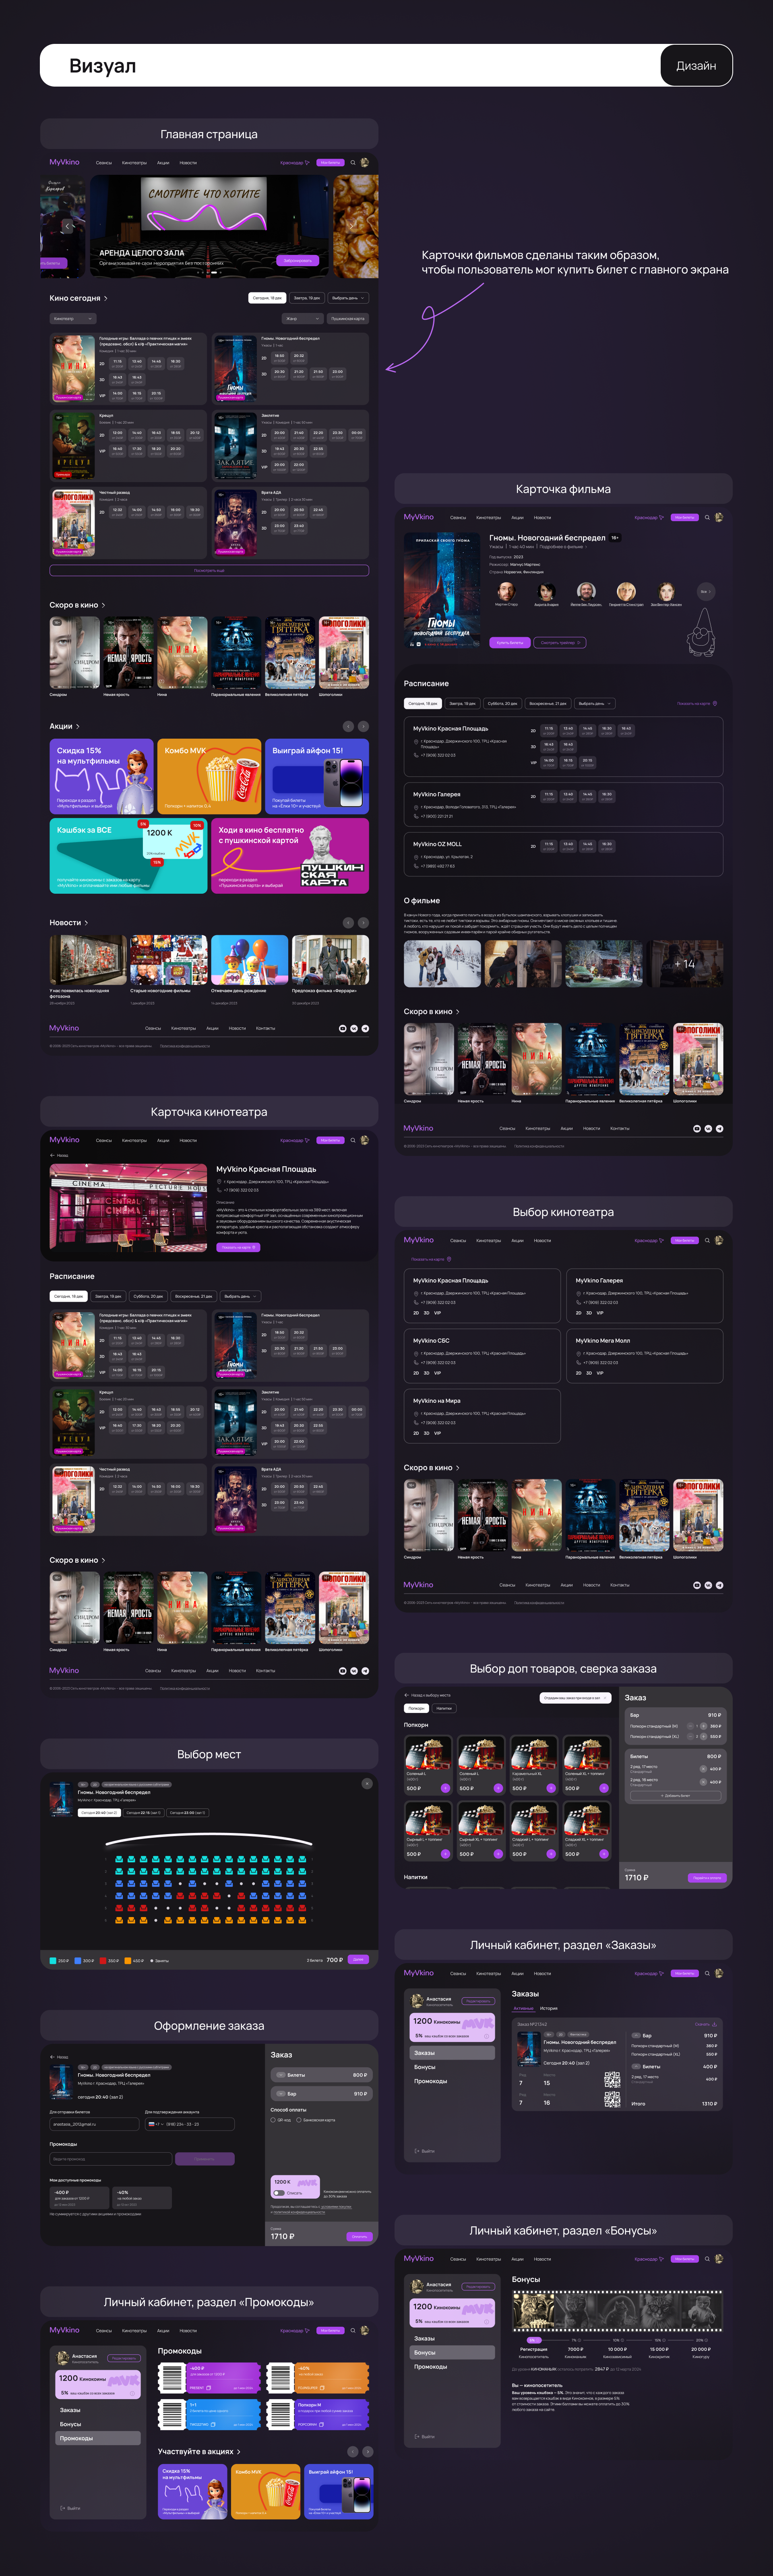Open Сеансы in main page navigation
The height and width of the screenshot is (2576, 773).
[104, 163]
